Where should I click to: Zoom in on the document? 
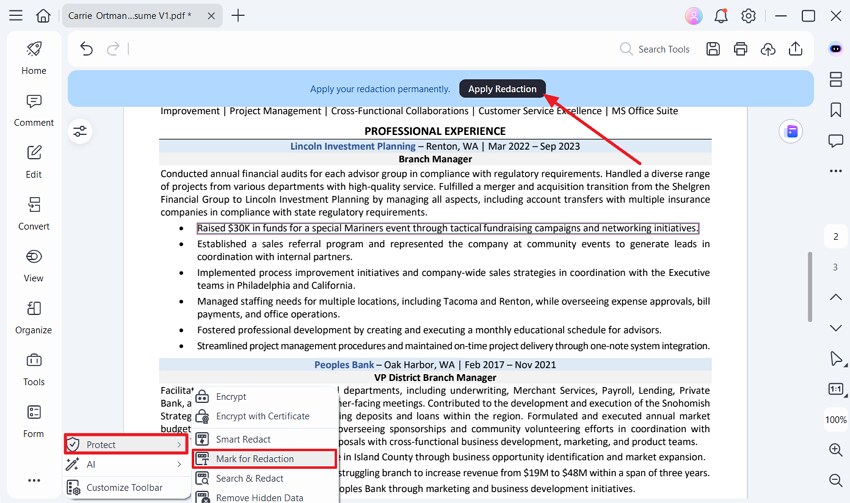click(835, 450)
